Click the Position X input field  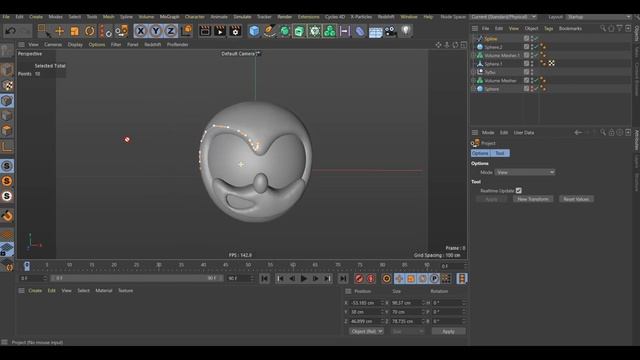pyautogui.click(x=366, y=303)
